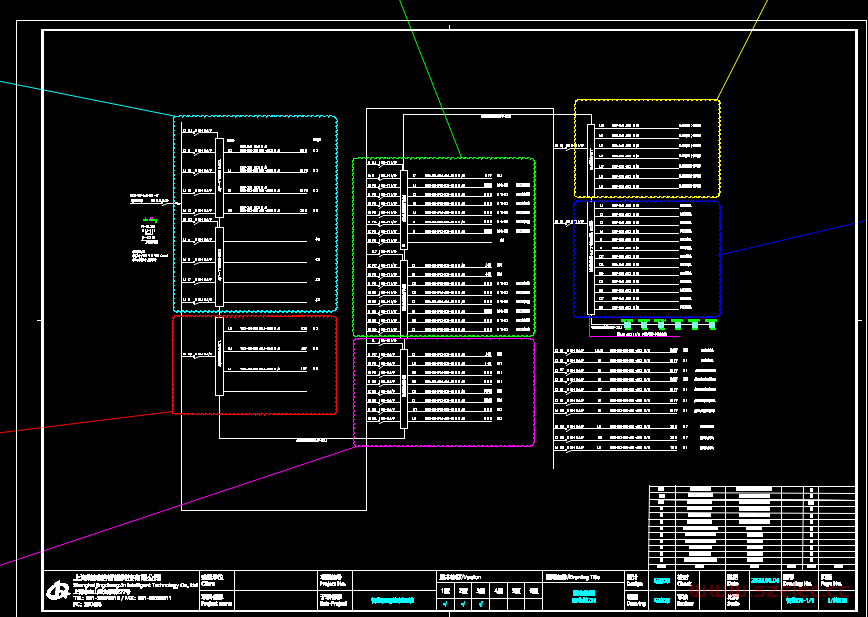The height and width of the screenshot is (617, 868).
Task: Pick the green revision cloud region
Action: (444, 247)
